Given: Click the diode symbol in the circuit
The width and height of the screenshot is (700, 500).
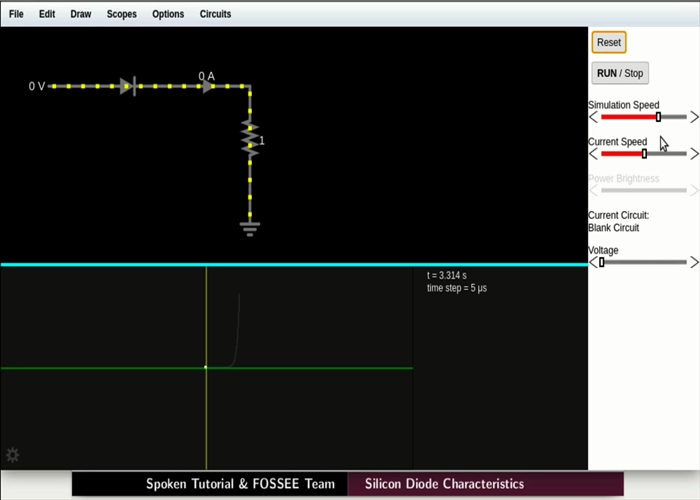Looking at the screenshot, I should (x=127, y=86).
